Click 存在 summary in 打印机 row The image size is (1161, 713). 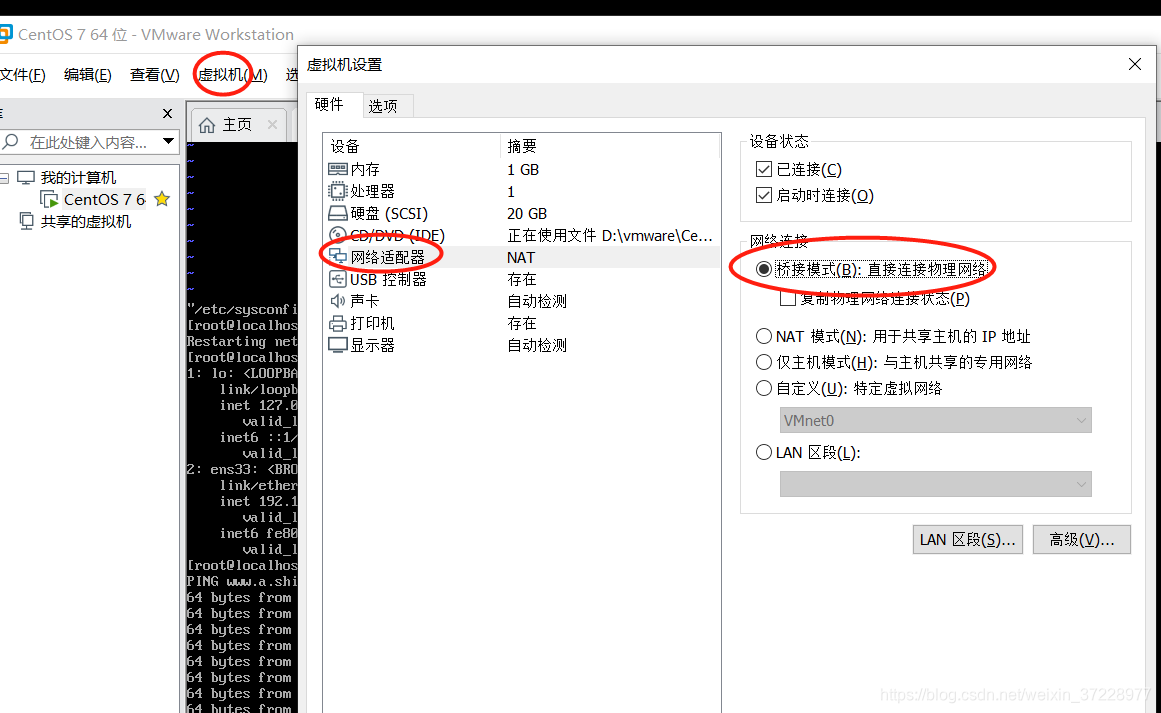[x=522, y=323]
